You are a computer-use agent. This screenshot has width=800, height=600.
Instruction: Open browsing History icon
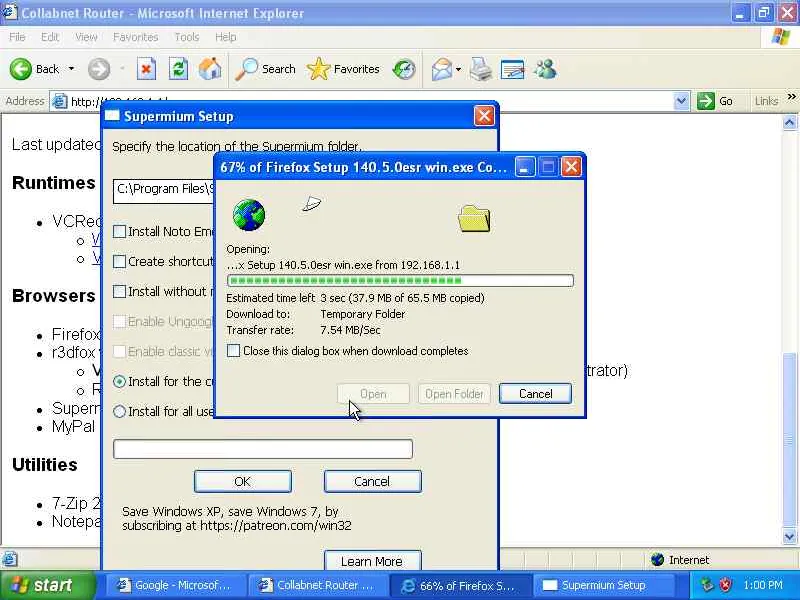[404, 69]
